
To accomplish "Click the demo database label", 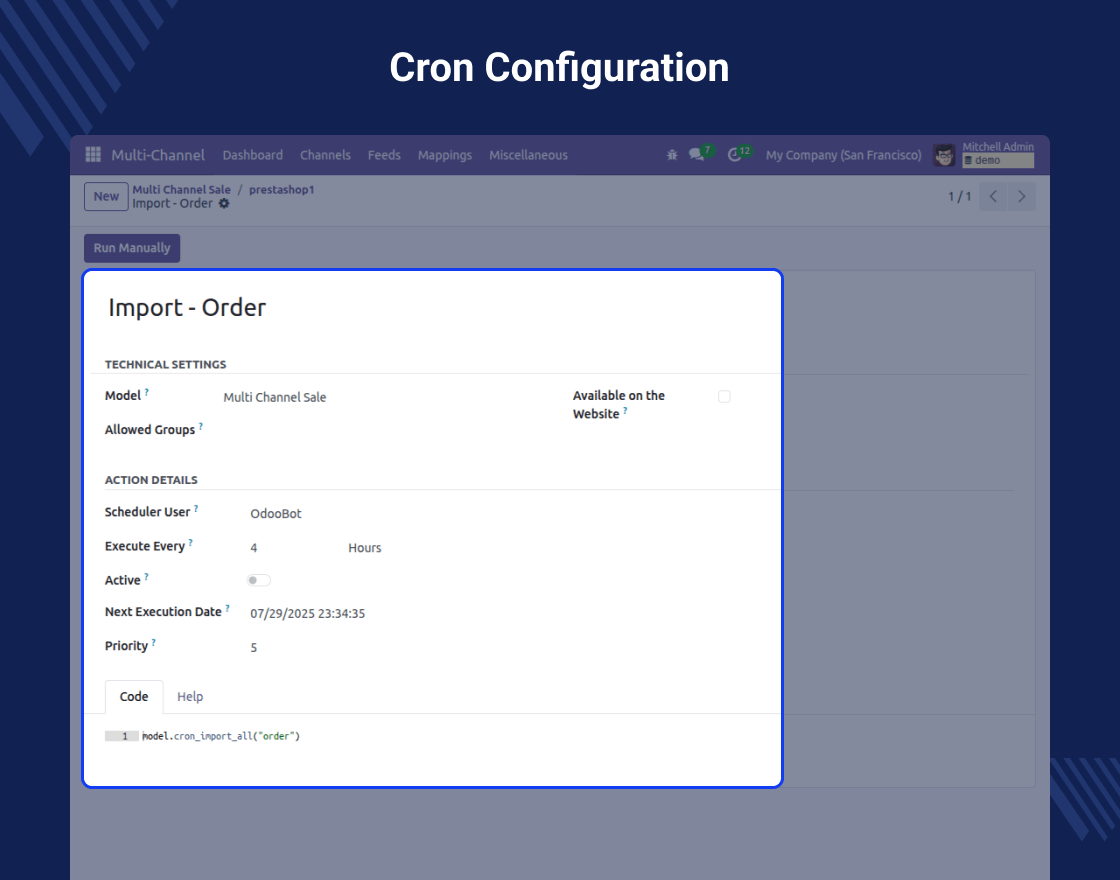I will (998, 161).
